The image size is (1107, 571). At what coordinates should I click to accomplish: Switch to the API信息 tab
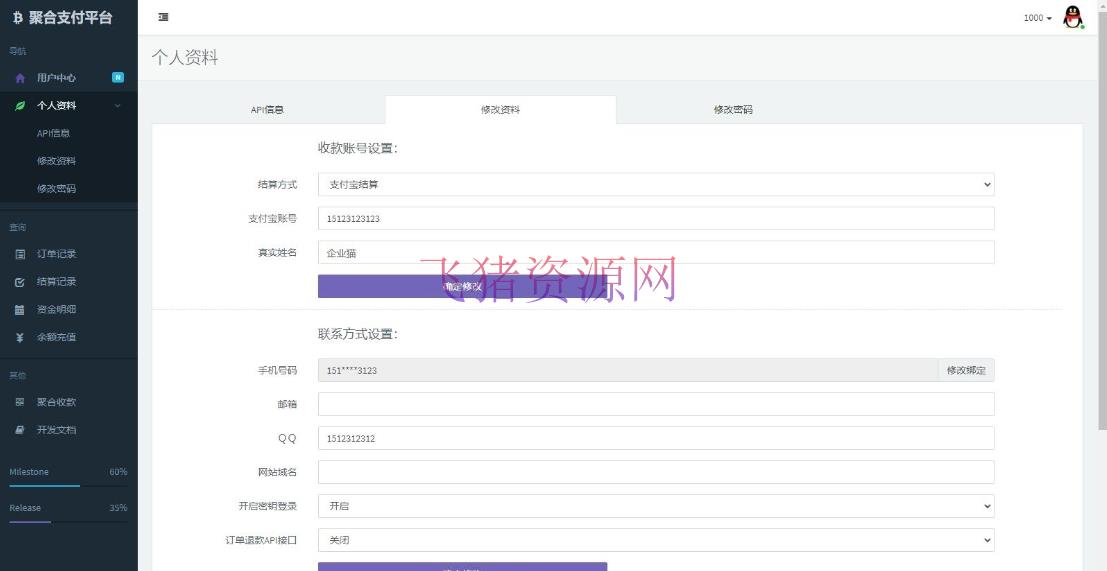click(268, 110)
